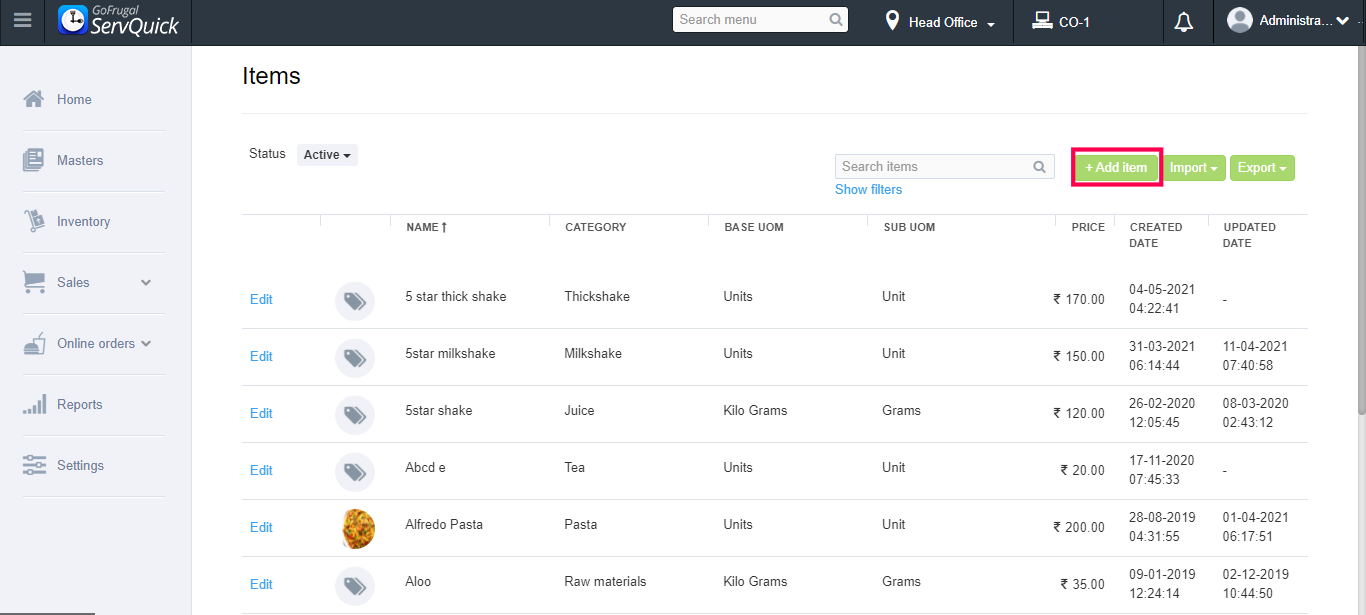
Task: Click the Search items magnifier icon
Action: point(1040,167)
